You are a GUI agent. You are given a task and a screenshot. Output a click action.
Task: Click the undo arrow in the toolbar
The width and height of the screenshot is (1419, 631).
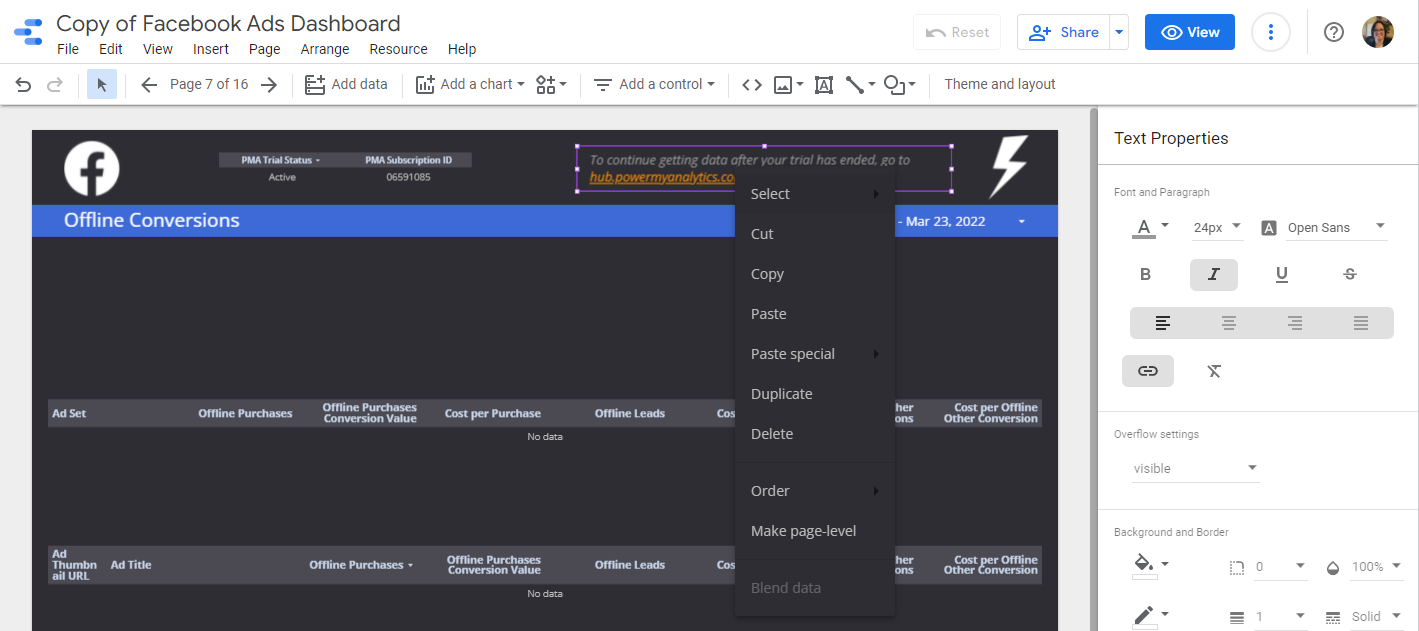pyautogui.click(x=23, y=85)
